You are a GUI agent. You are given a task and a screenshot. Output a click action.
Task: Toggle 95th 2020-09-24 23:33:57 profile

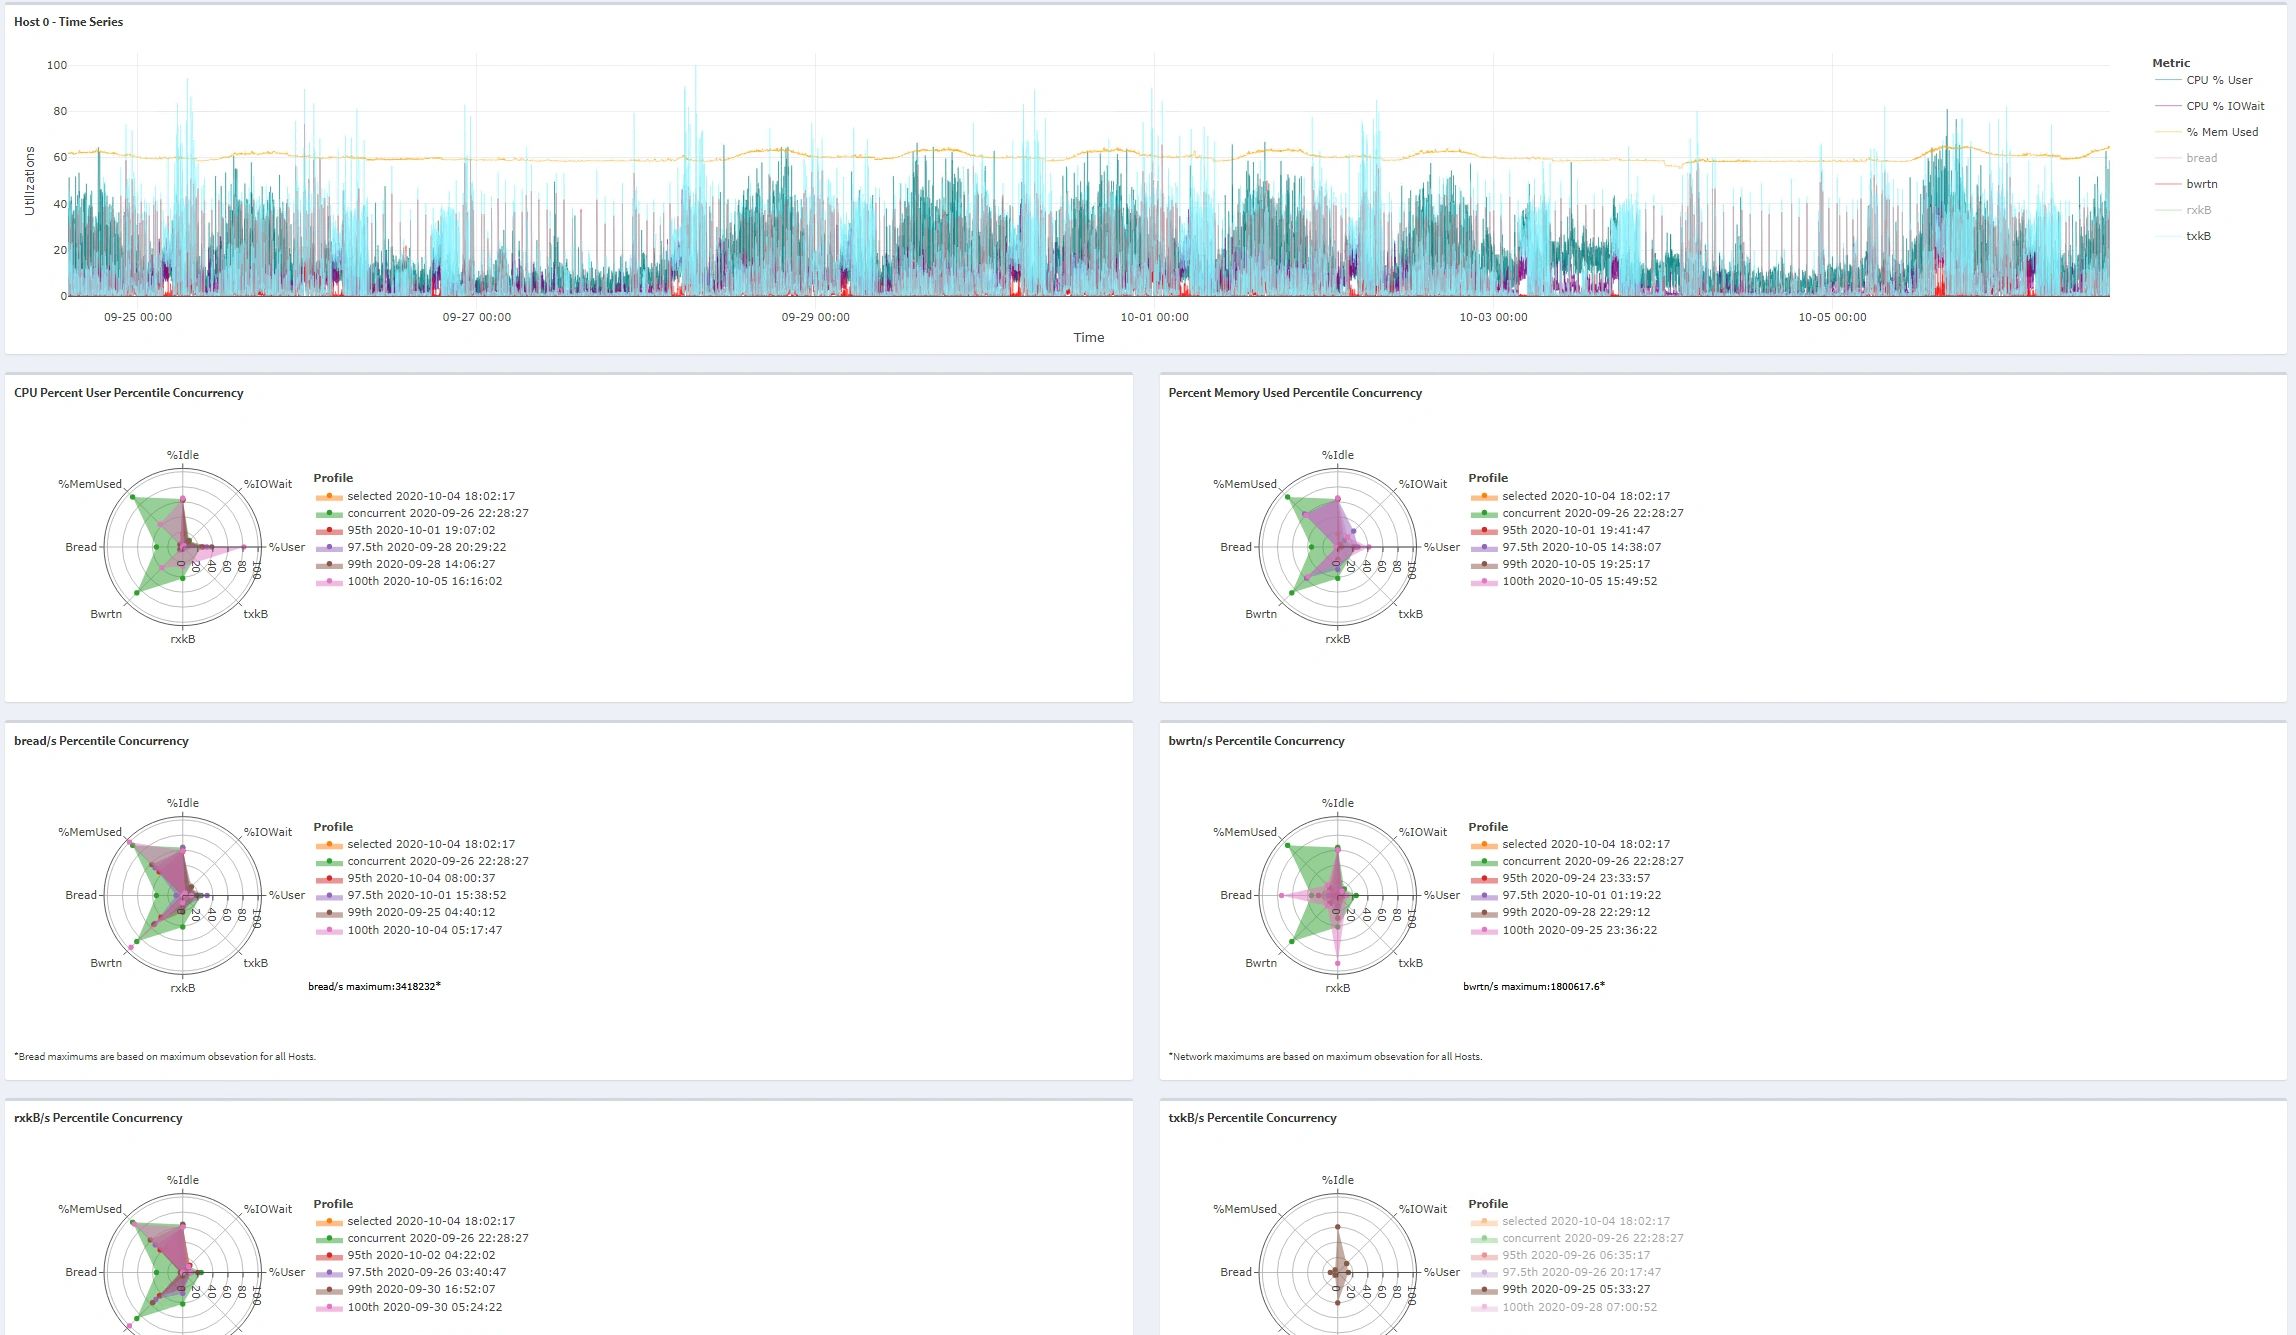pos(1561,878)
